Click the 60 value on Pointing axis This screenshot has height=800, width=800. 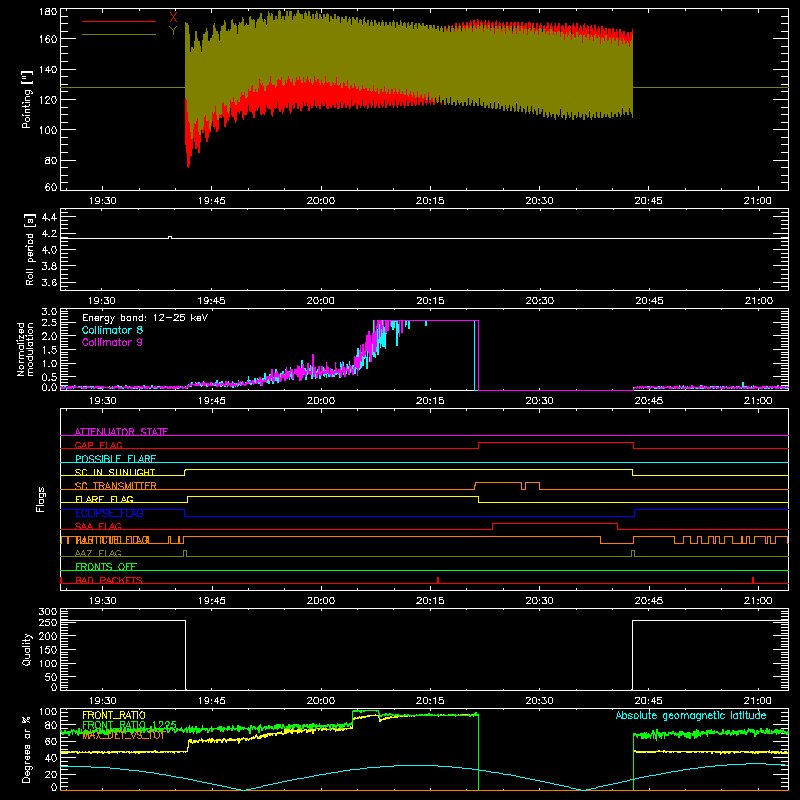pyautogui.click(x=51, y=187)
